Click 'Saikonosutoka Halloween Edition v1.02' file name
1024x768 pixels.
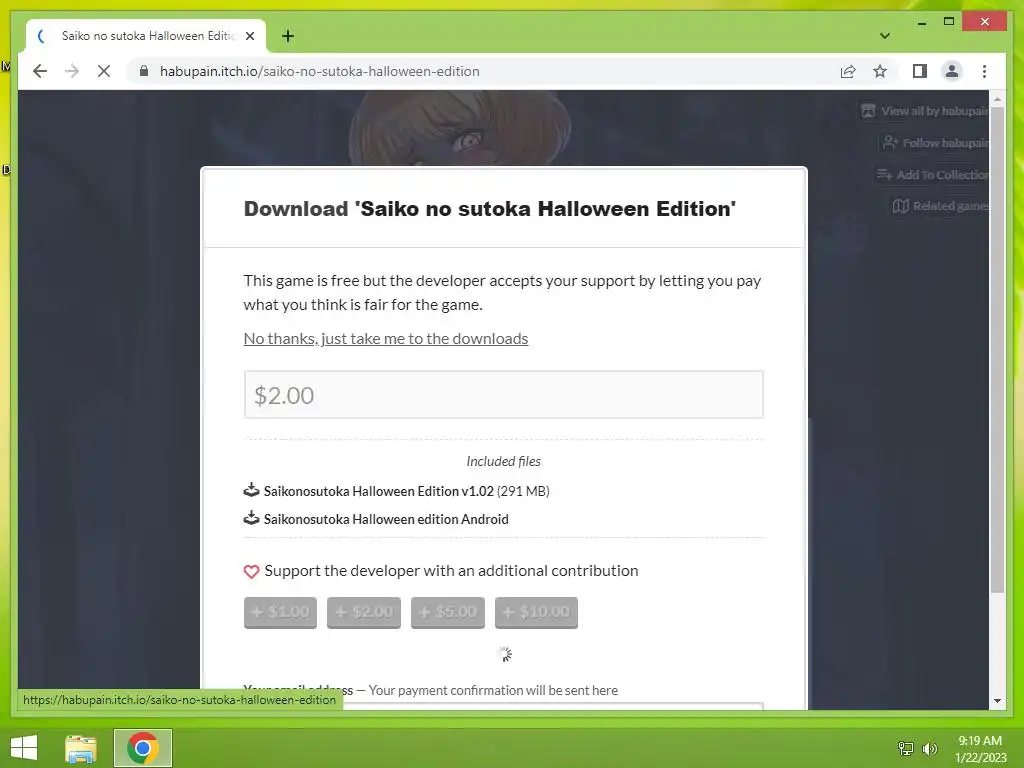379,491
